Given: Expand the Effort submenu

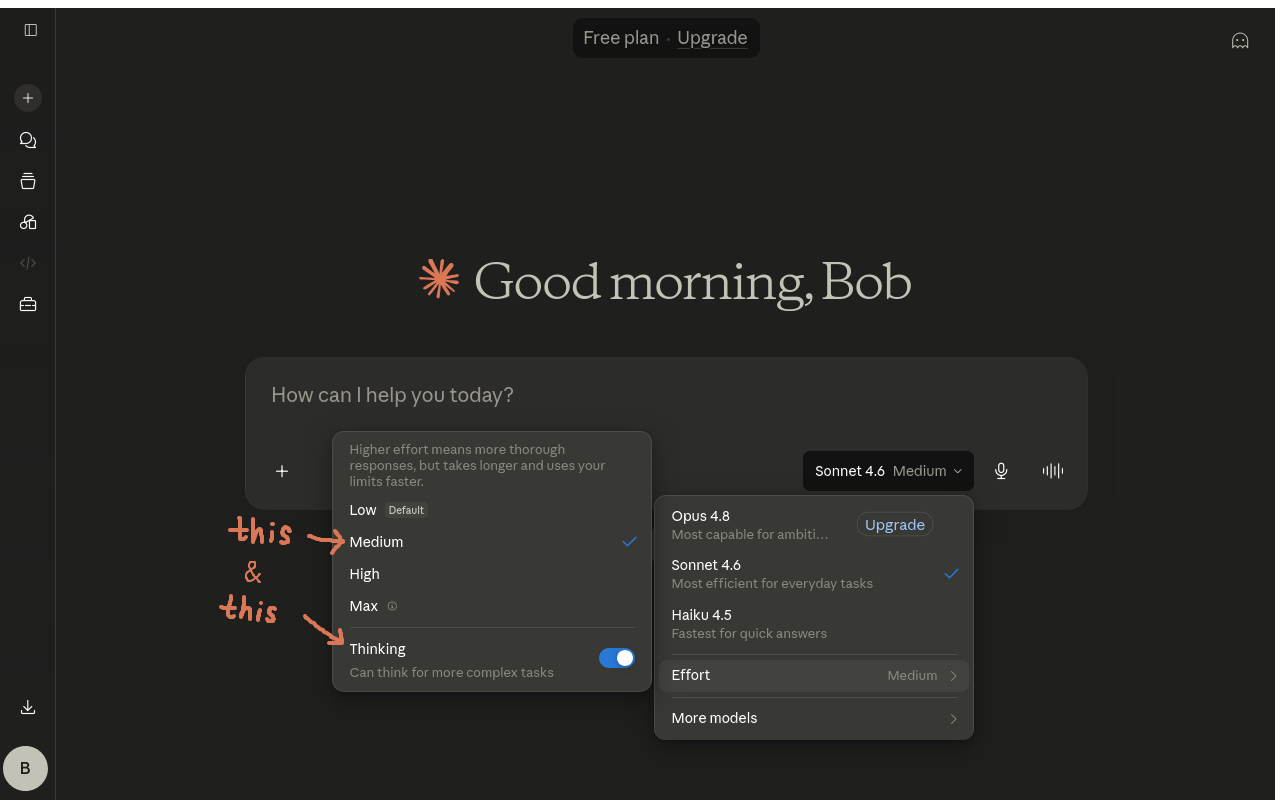Looking at the screenshot, I should pyautogui.click(x=814, y=676).
